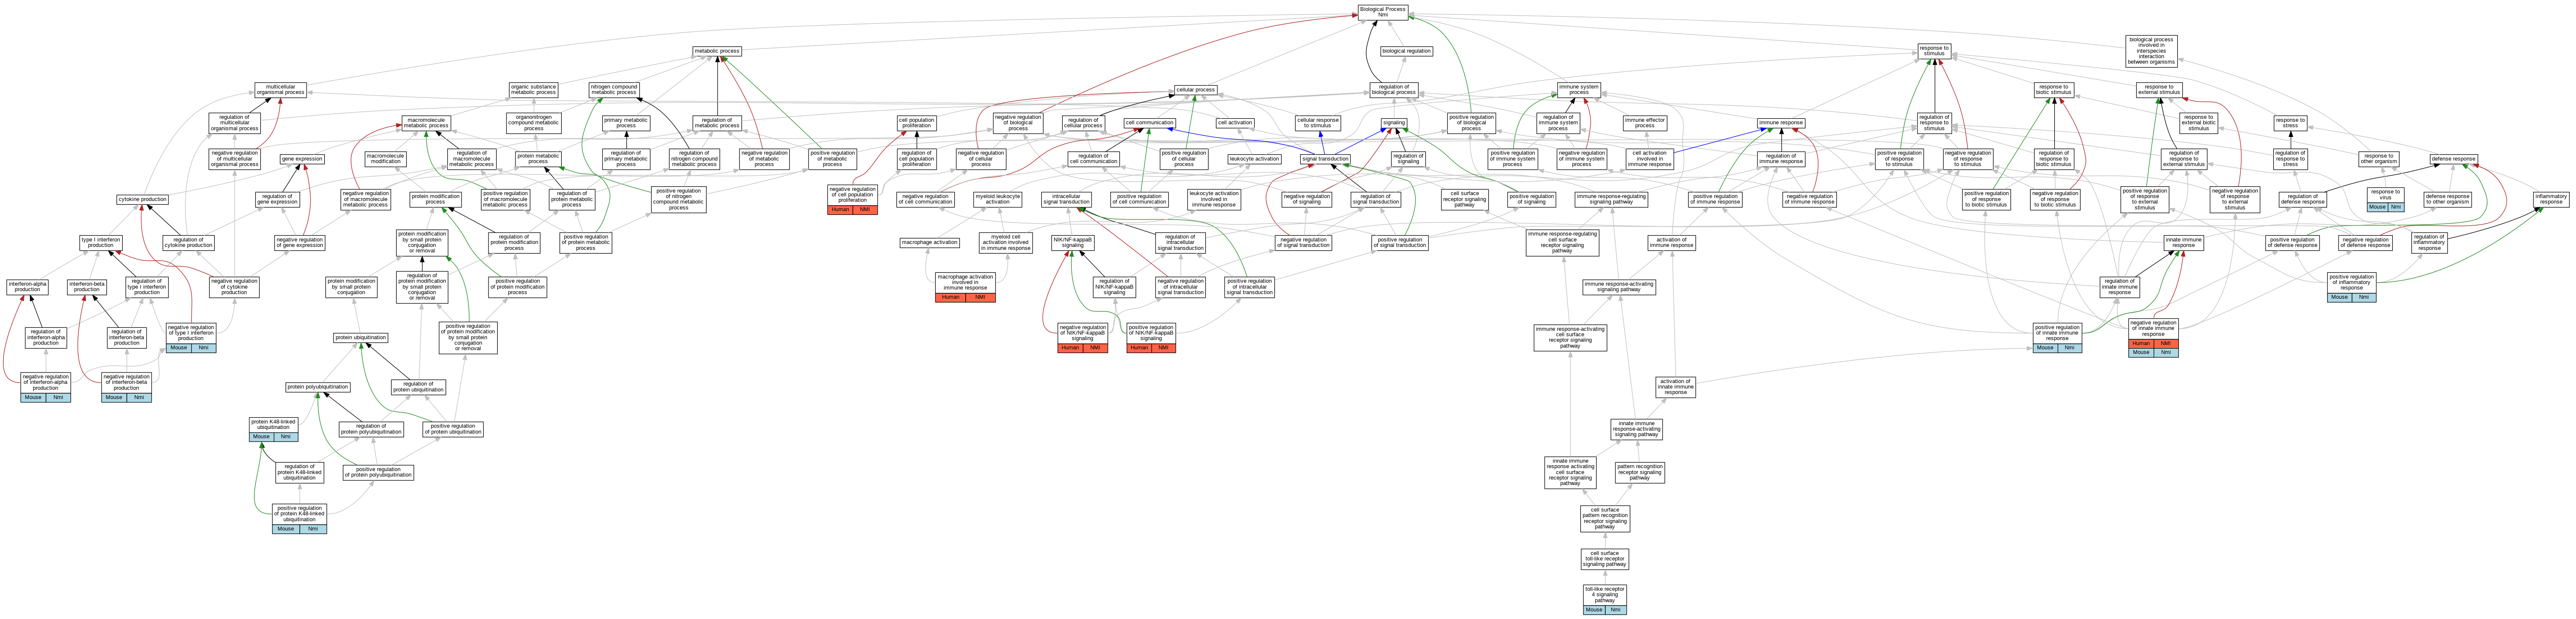Select the 'cell activation' node

click(1235, 123)
